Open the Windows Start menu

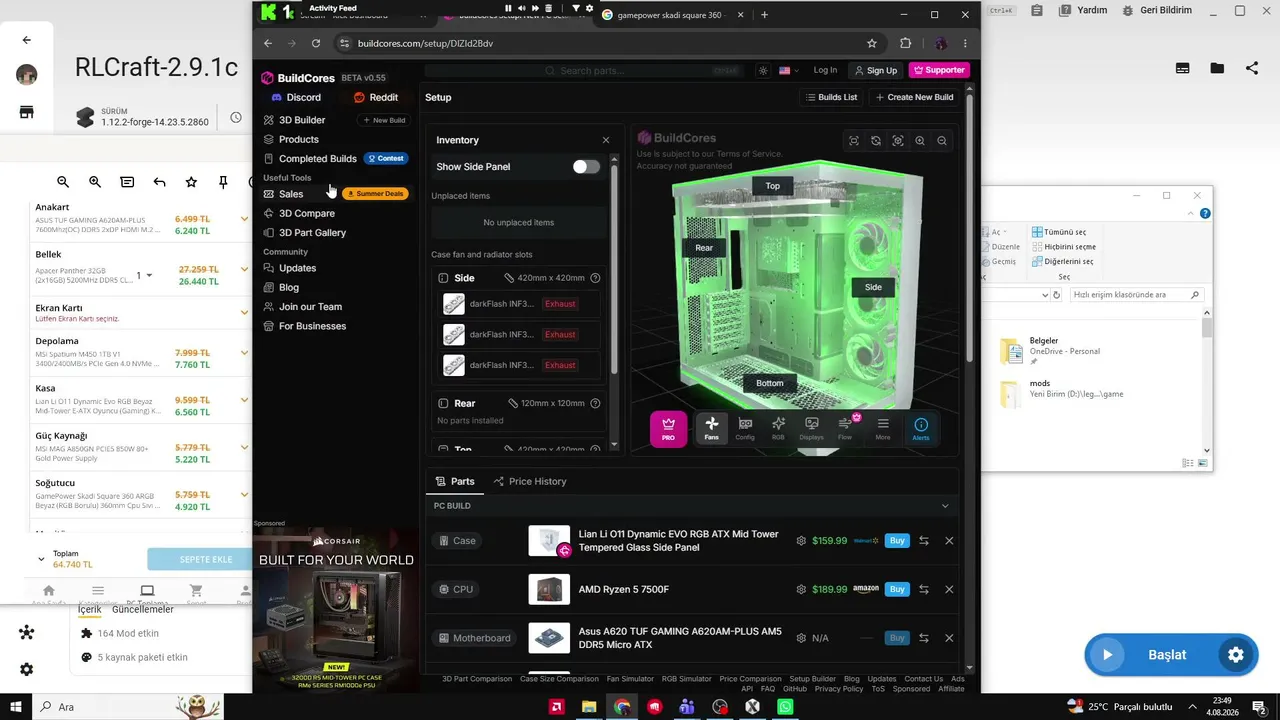[16, 707]
